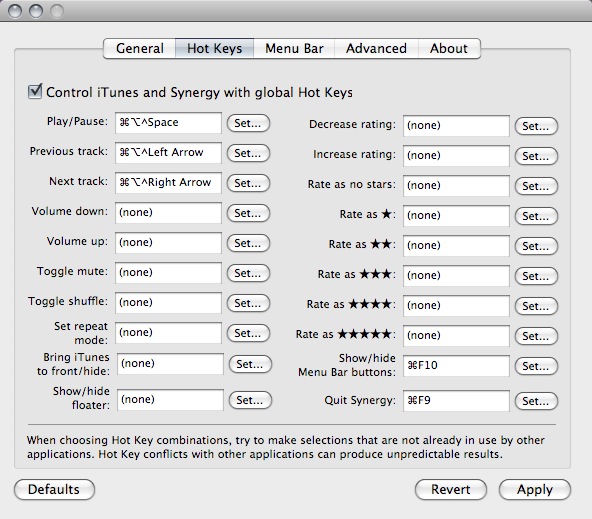The height and width of the screenshot is (519, 592).
Task: Click the Rate as four stars field
Action: (x=456, y=305)
